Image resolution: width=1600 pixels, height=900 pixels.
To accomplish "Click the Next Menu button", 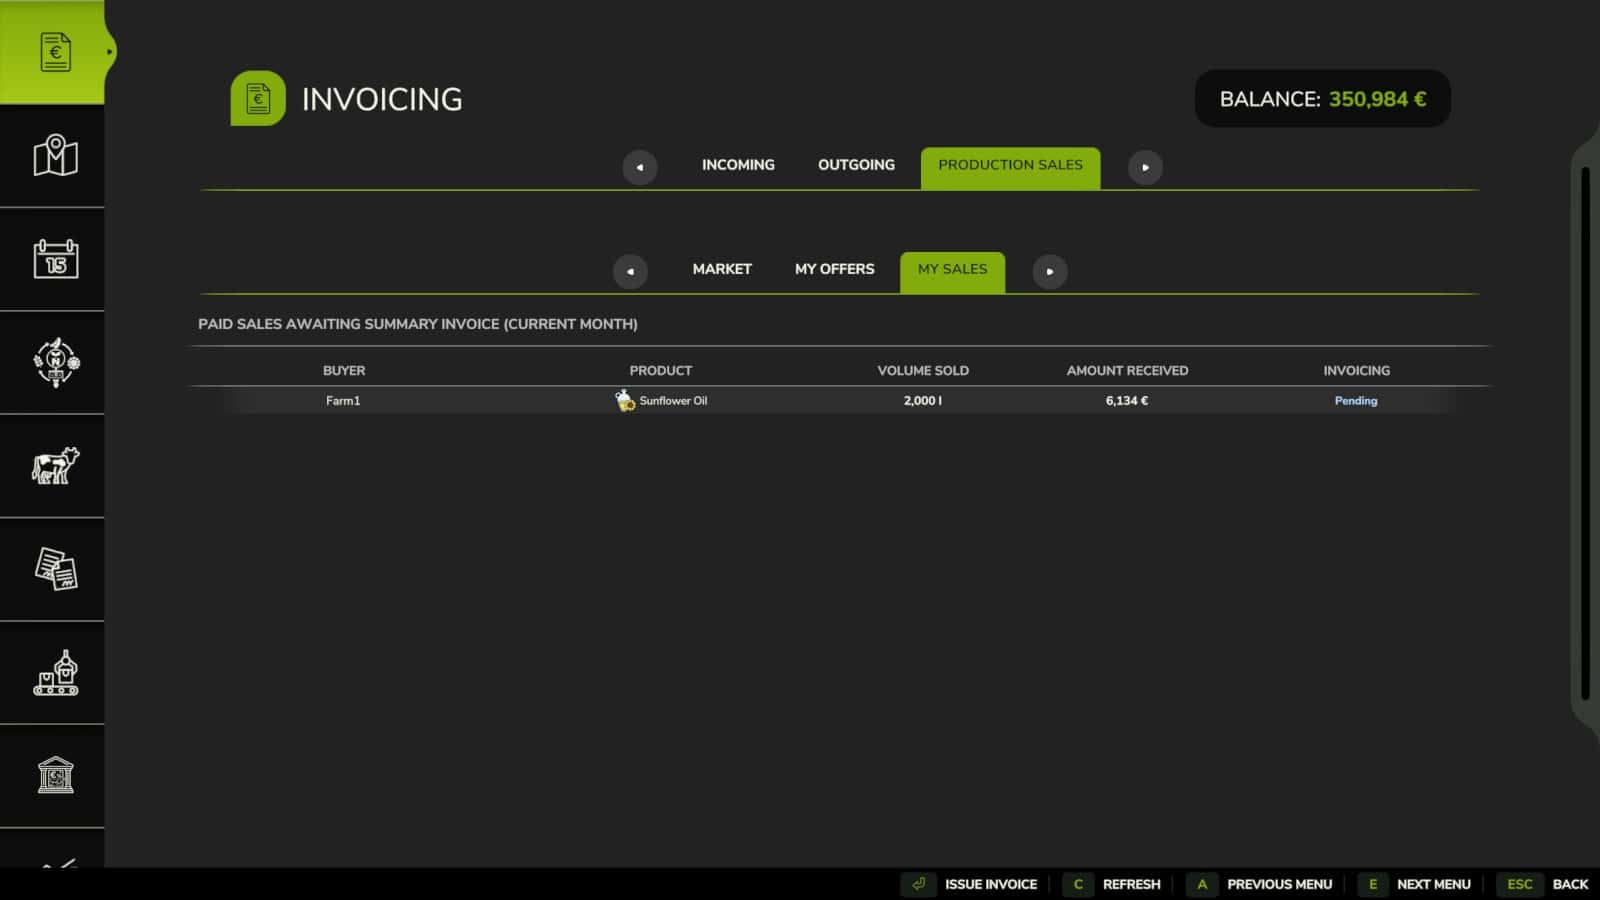I will [x=1433, y=884].
